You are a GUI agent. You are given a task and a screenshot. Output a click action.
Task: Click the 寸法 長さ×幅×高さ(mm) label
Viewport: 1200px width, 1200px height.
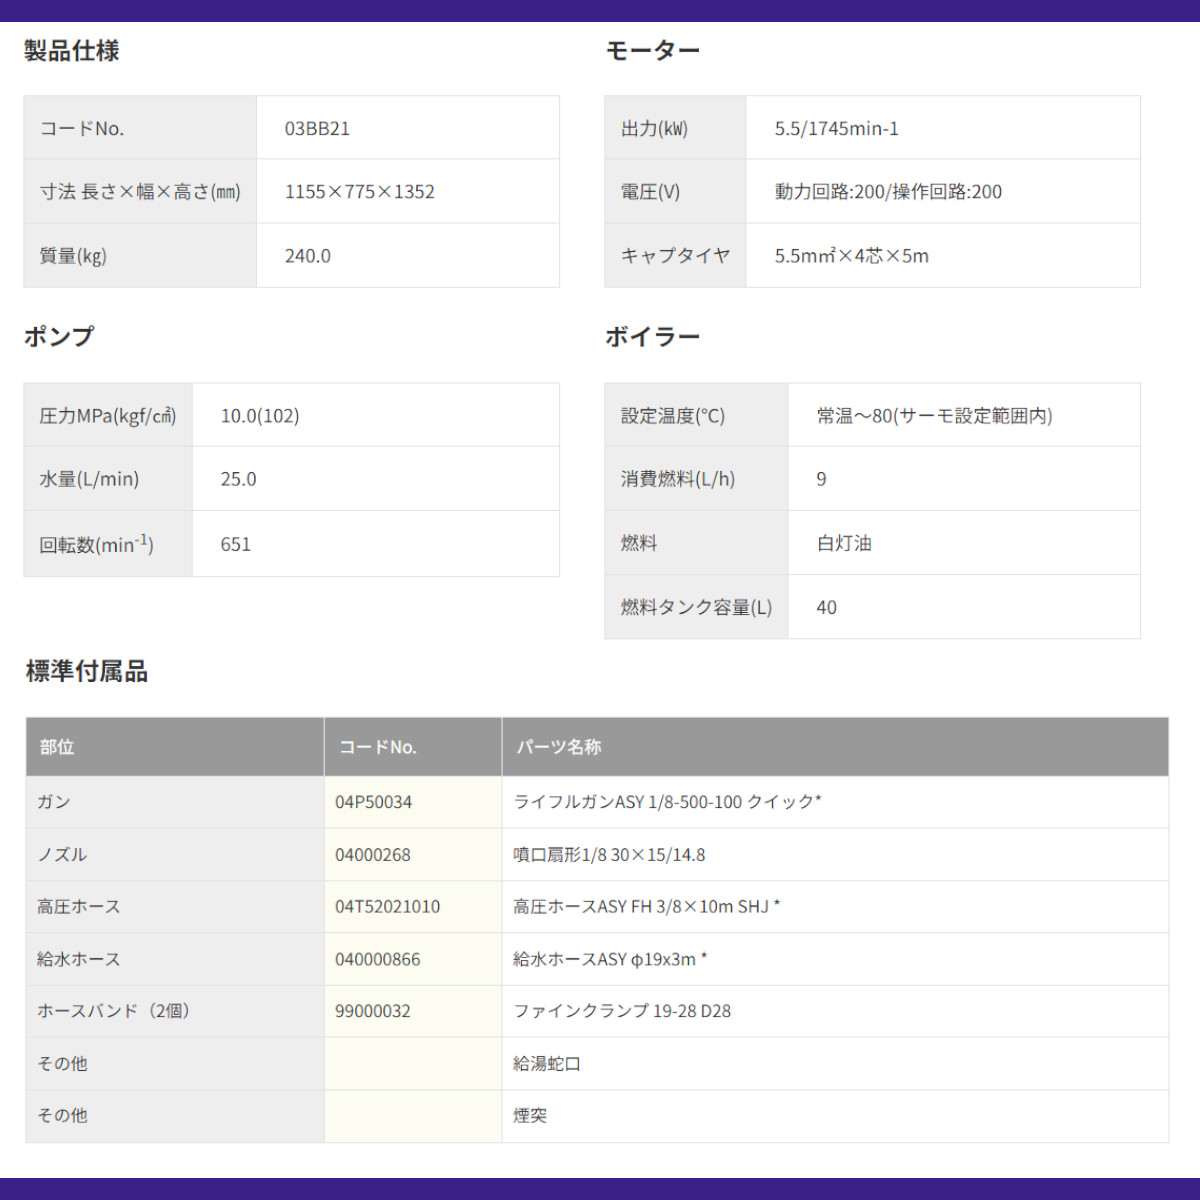tap(140, 192)
